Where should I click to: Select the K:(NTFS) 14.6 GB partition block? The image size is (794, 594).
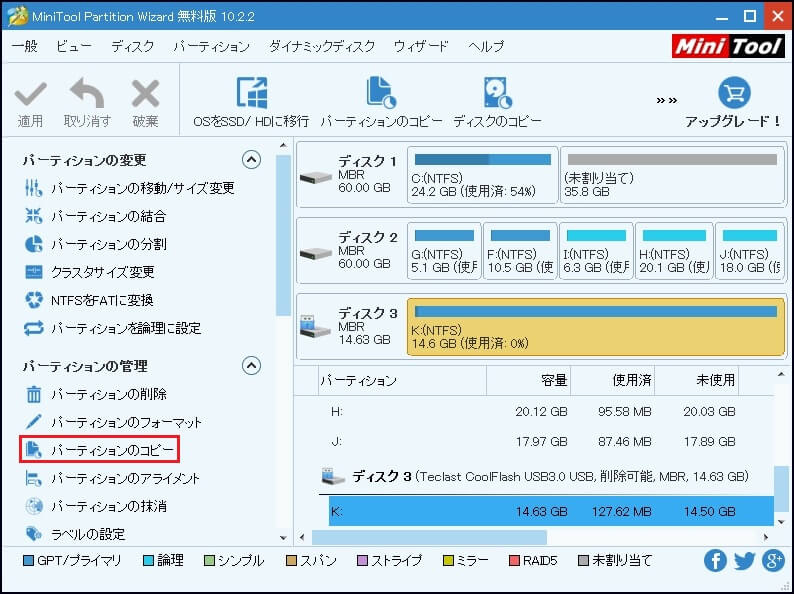coord(596,327)
